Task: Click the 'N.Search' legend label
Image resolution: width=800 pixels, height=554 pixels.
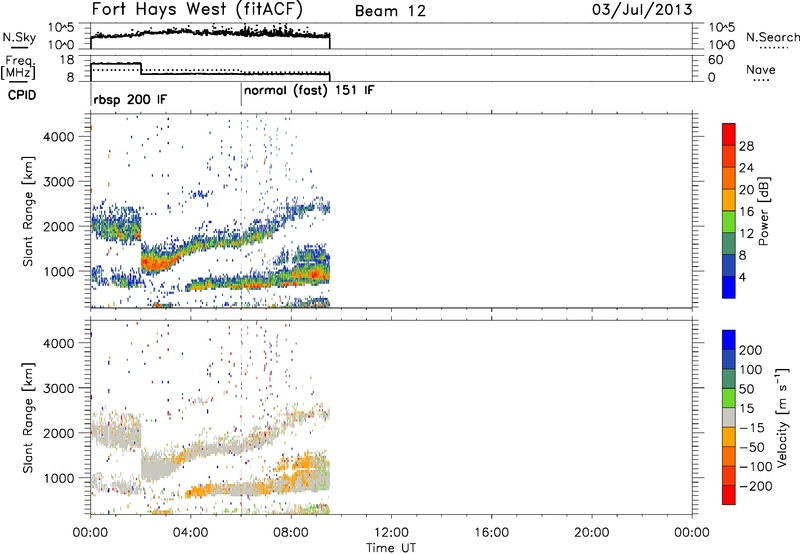Action: [x=772, y=37]
